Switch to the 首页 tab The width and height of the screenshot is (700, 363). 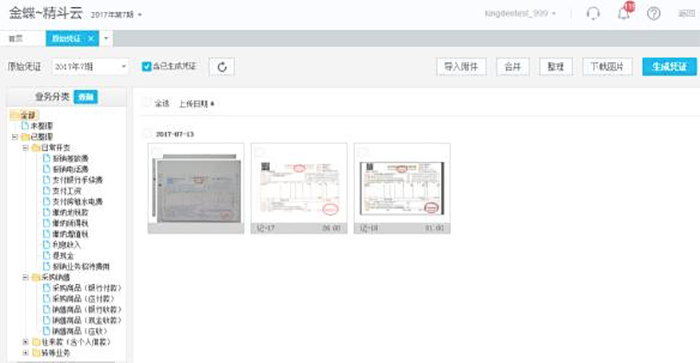pyautogui.click(x=17, y=39)
